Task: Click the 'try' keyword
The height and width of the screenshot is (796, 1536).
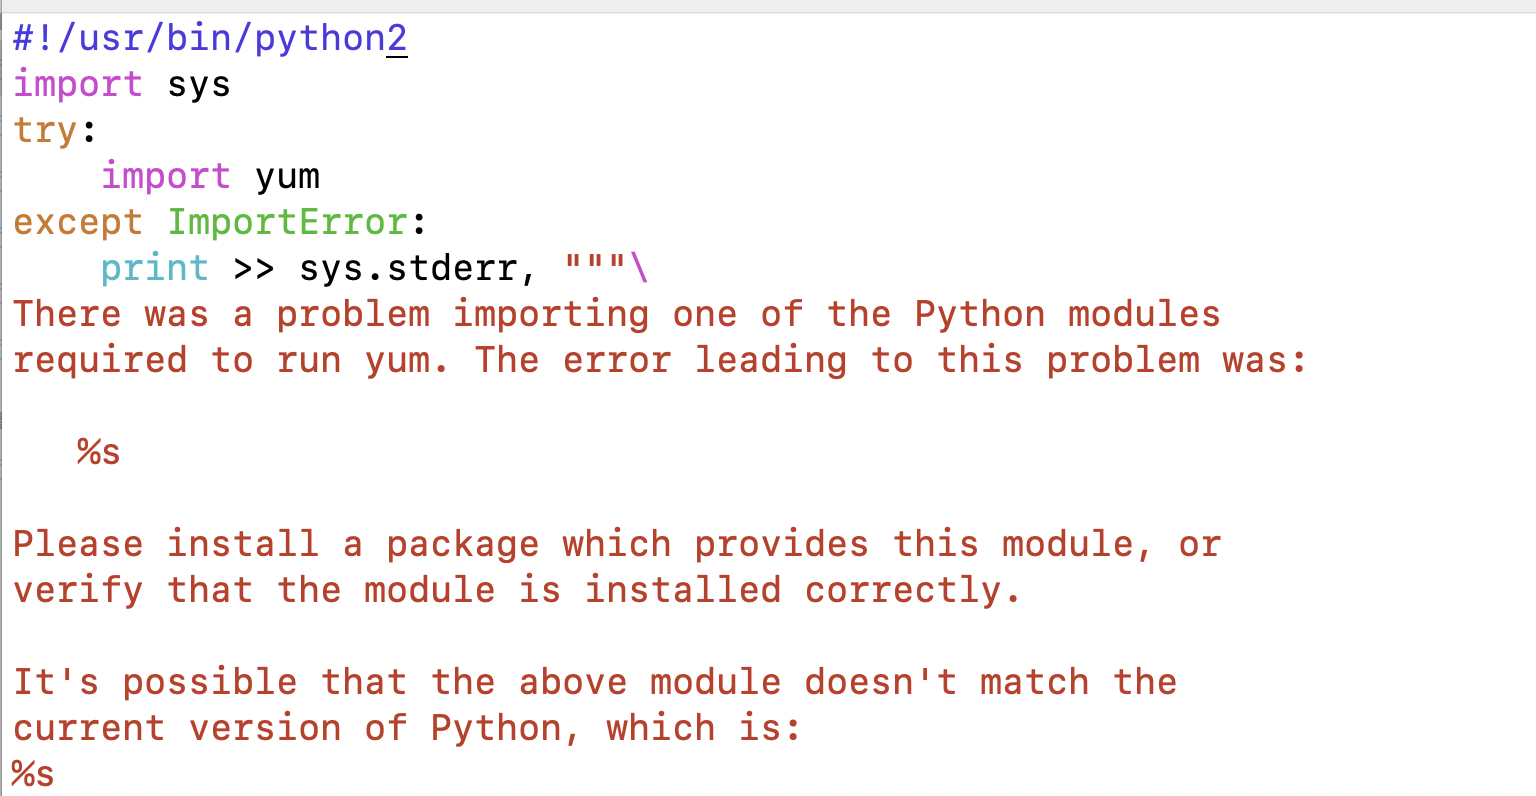Action: pos(45,131)
